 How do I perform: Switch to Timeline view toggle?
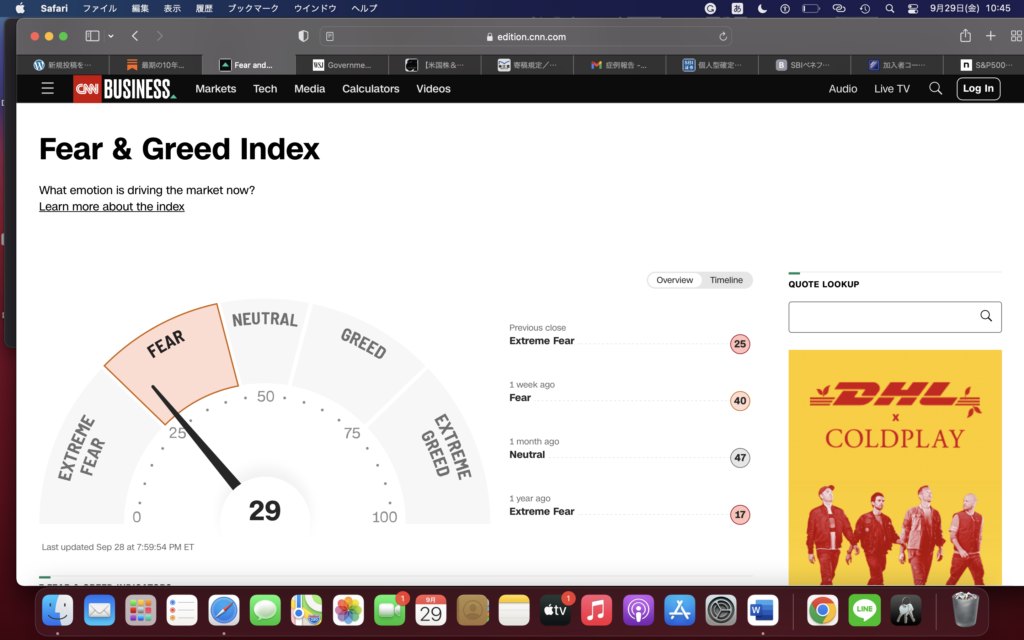pyautogui.click(x=726, y=280)
